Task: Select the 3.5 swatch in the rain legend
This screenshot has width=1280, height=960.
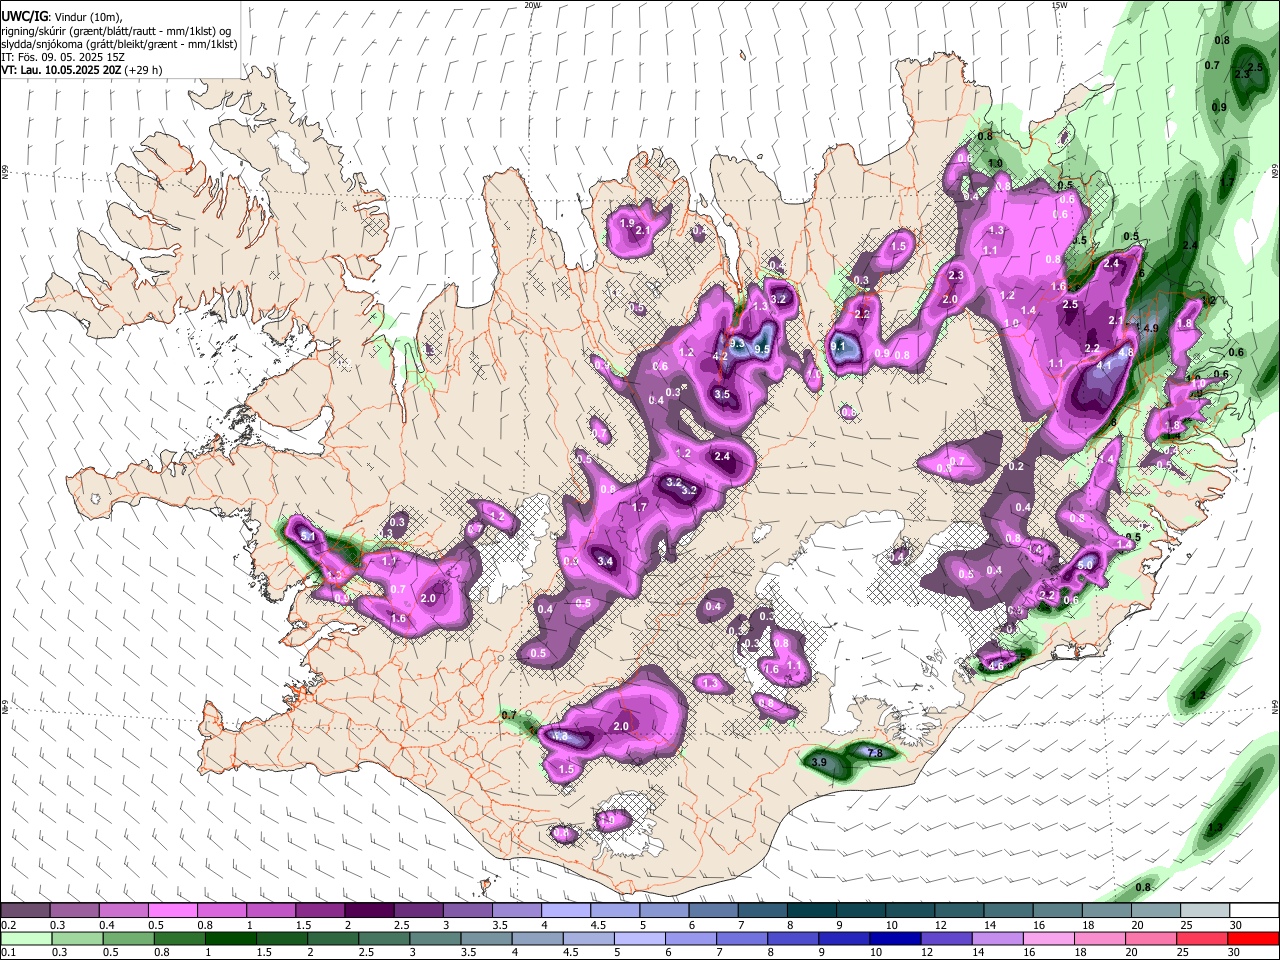Action: [x=485, y=938]
